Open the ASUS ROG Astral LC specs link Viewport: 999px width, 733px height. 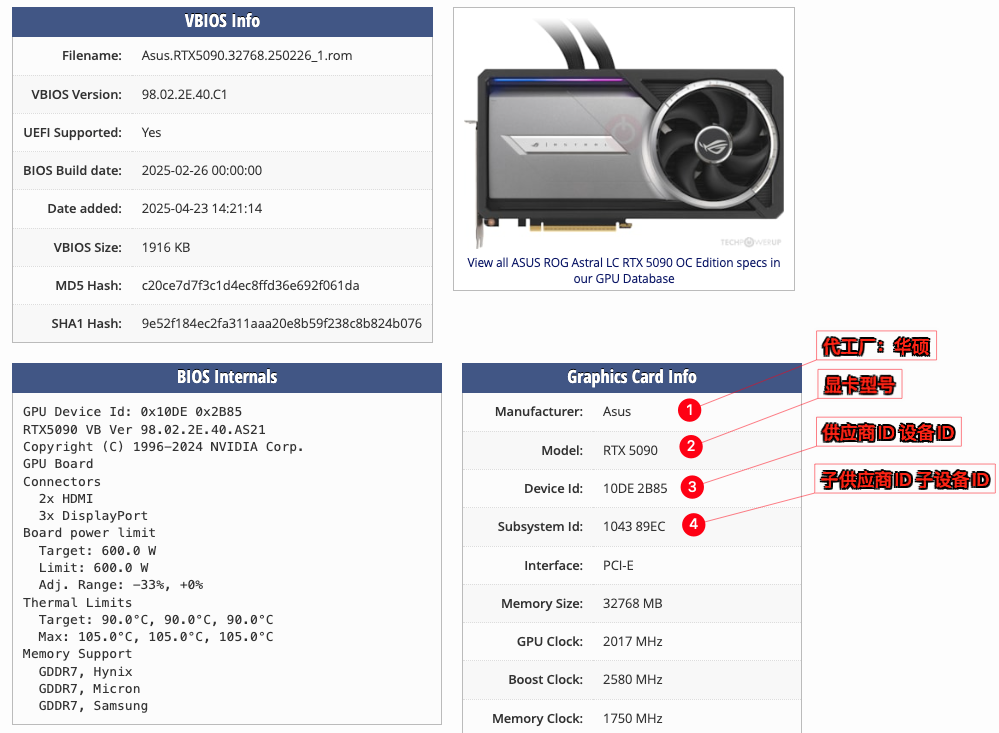coord(624,270)
